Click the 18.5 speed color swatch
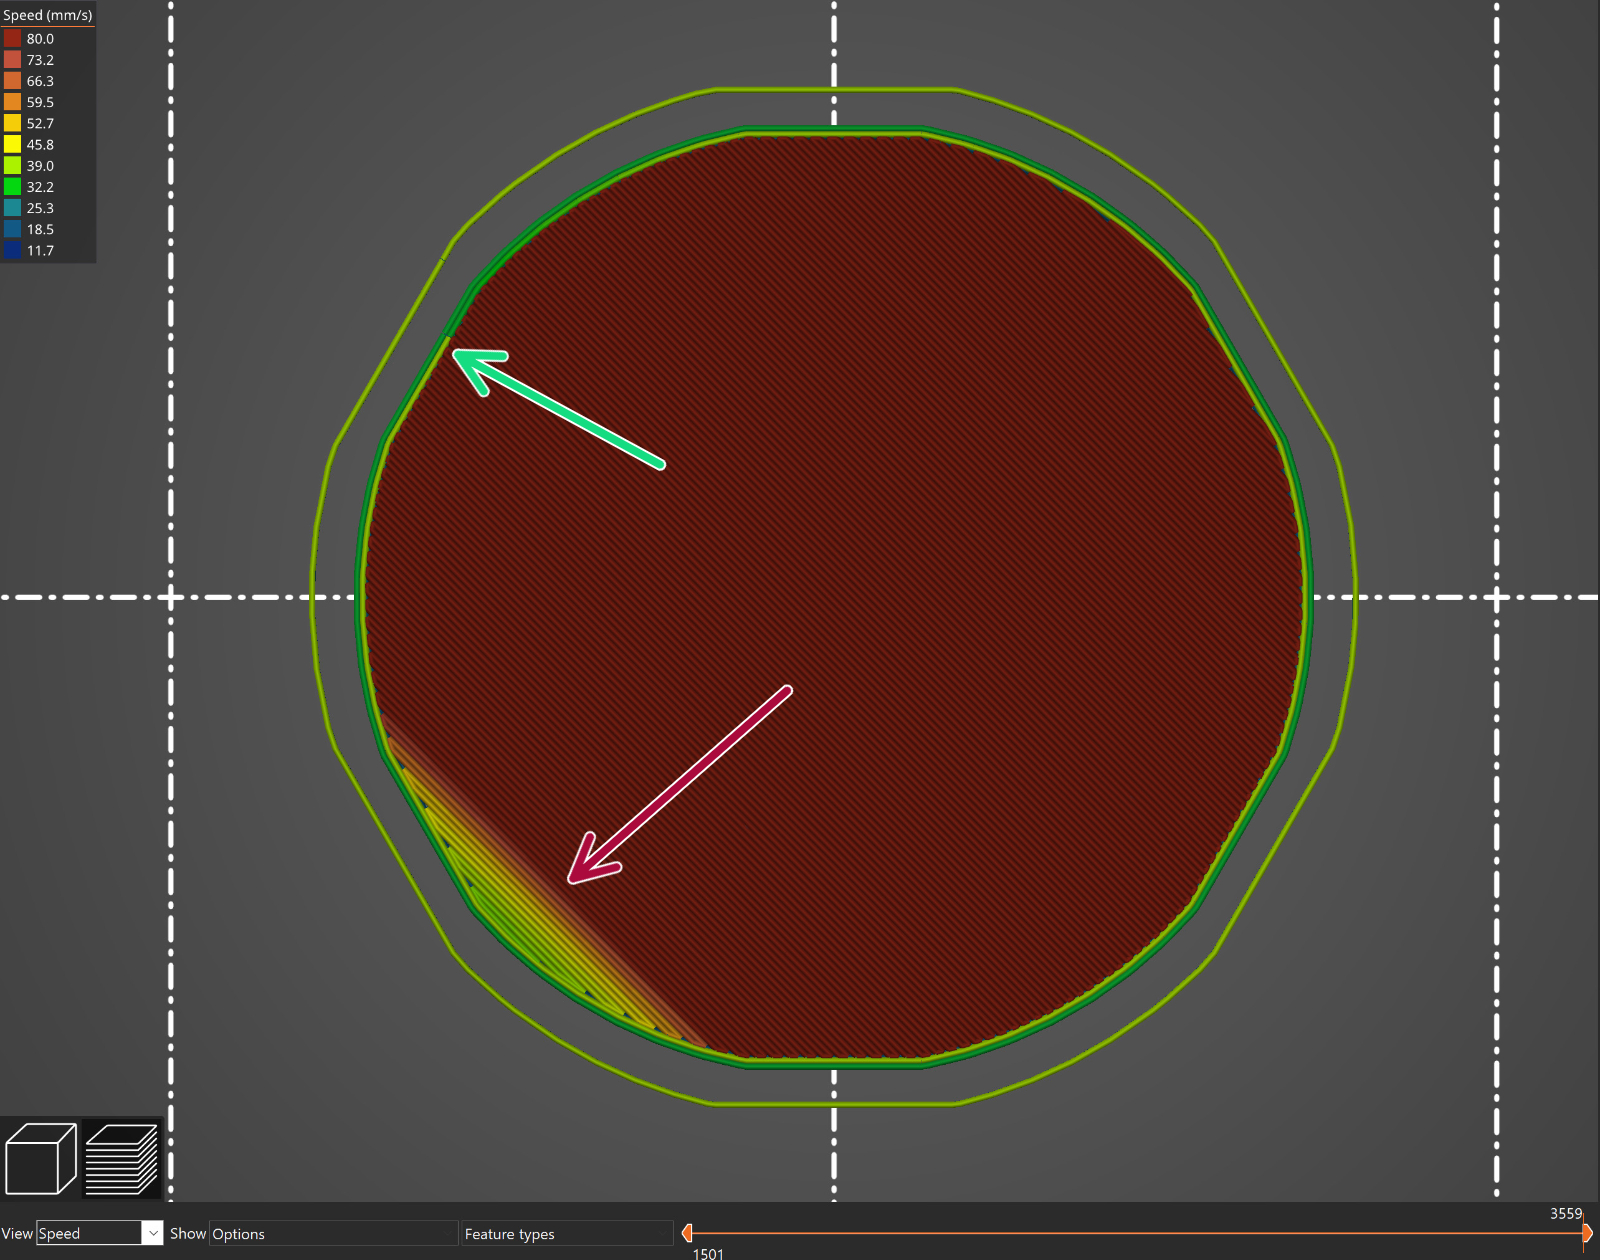Image resolution: width=1600 pixels, height=1260 pixels. click(12, 229)
